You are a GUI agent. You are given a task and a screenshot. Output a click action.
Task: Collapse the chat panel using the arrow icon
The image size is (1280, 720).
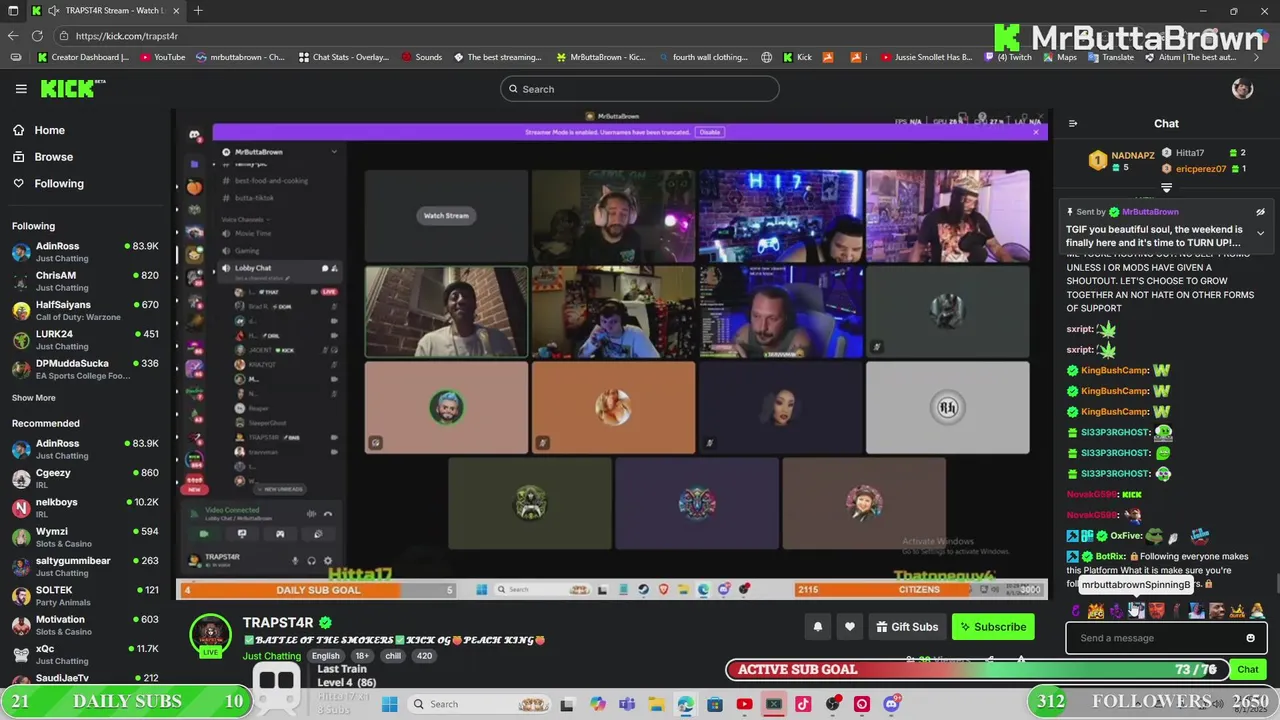[1073, 124]
